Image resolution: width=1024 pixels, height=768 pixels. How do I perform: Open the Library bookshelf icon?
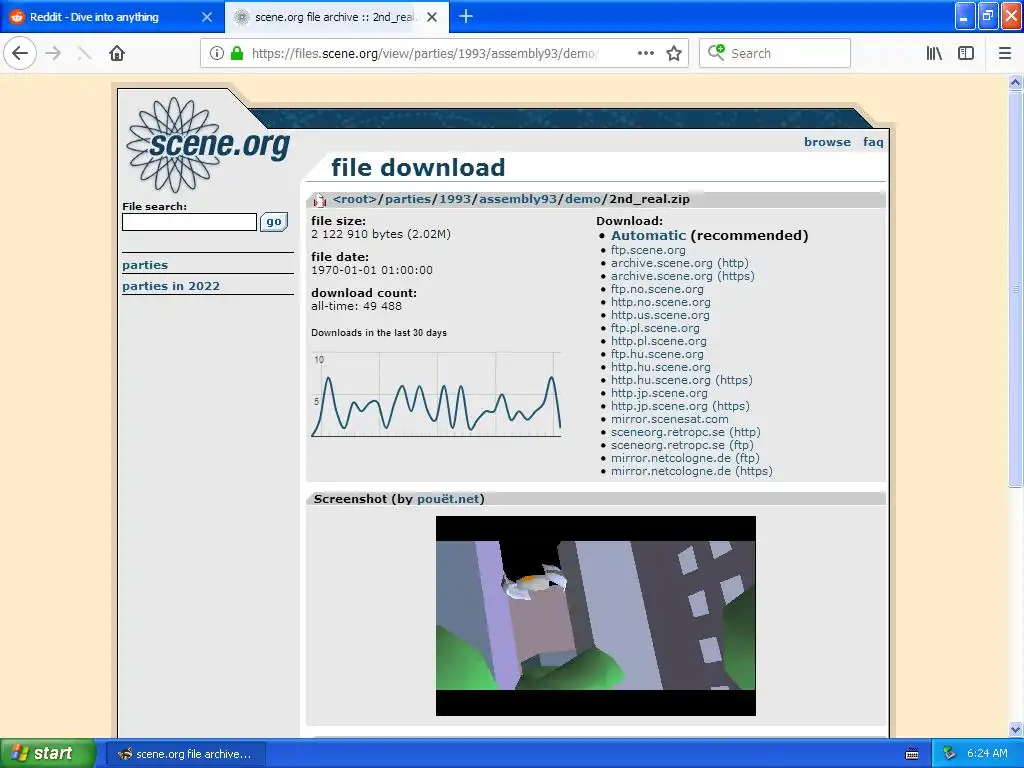[934, 53]
